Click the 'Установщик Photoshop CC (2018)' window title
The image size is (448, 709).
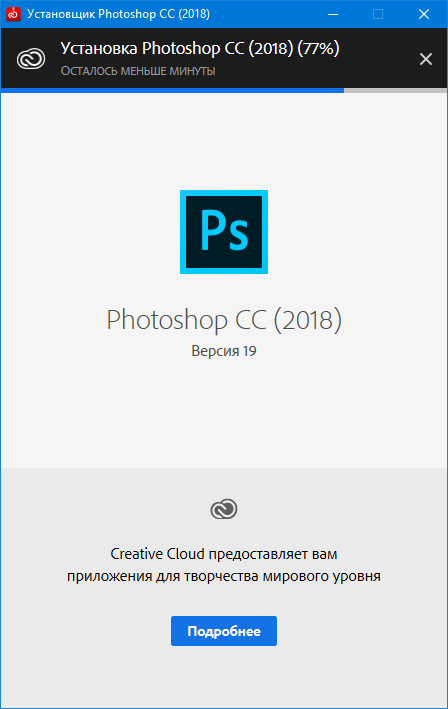[118, 14]
